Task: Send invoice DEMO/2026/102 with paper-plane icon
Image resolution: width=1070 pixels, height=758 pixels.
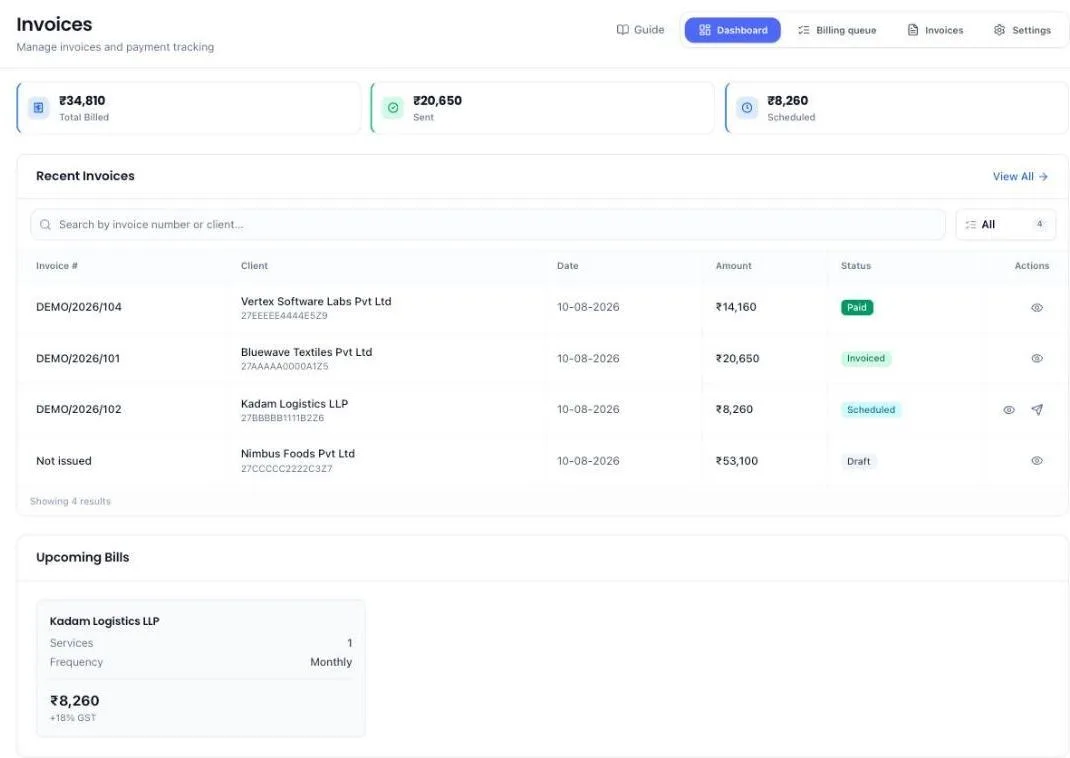Action: (x=1037, y=410)
